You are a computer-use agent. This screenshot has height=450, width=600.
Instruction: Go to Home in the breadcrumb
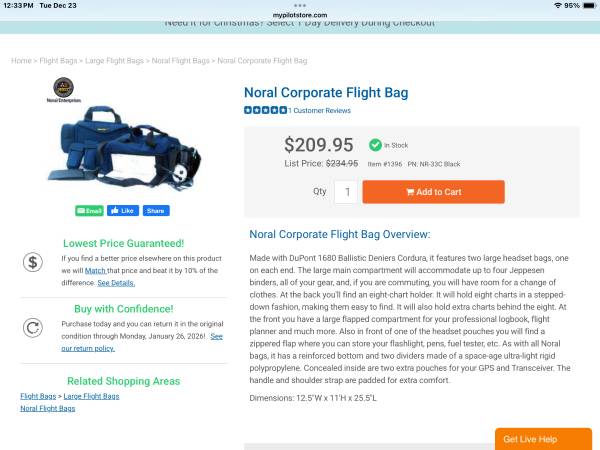coord(21,61)
